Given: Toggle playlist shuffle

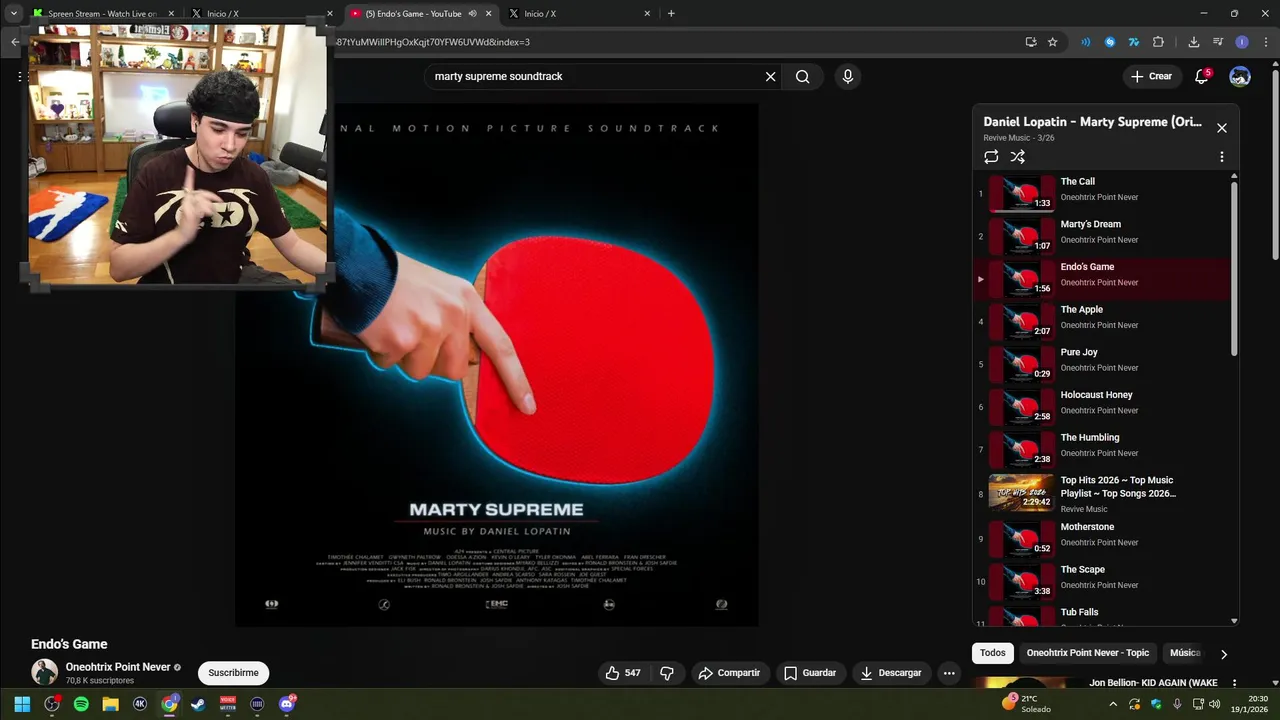Looking at the screenshot, I should tap(1017, 157).
